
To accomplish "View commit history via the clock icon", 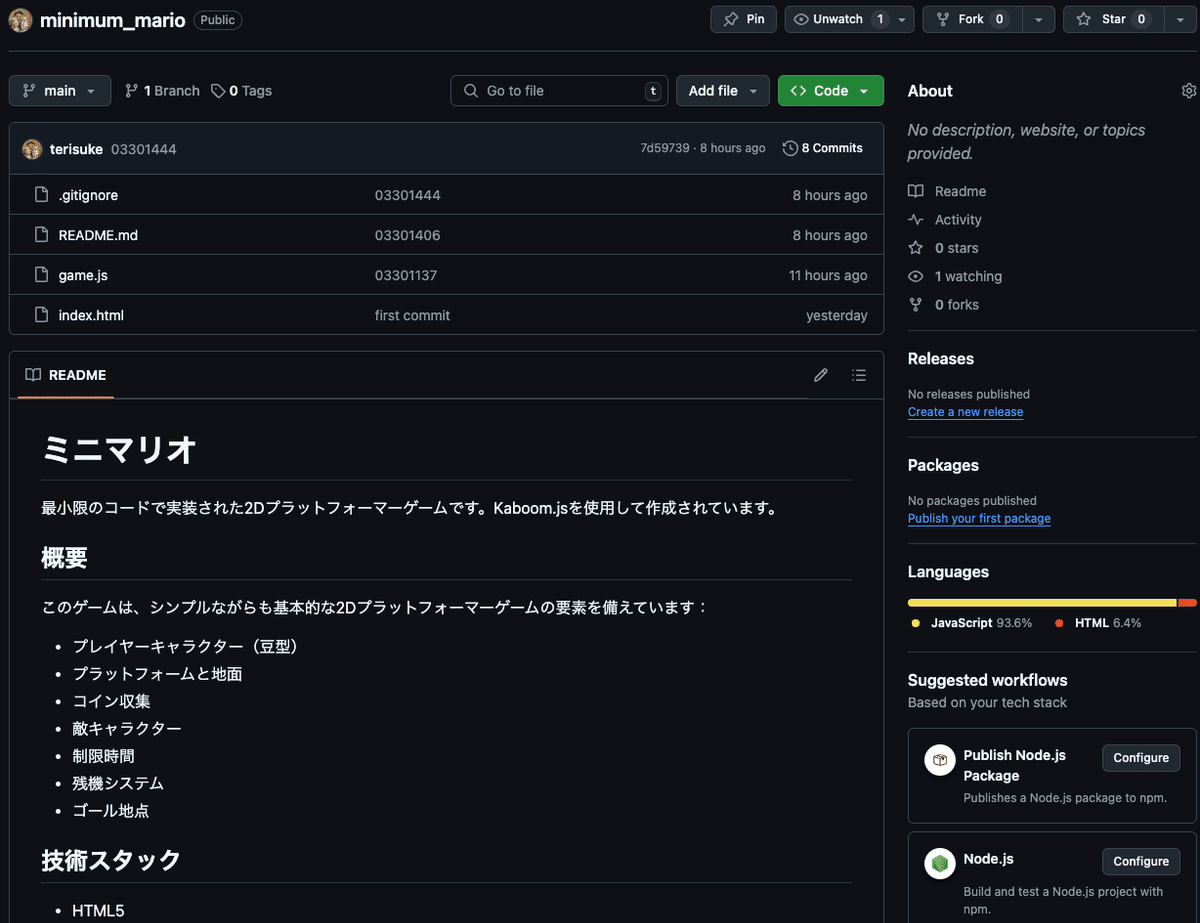I will pyautogui.click(x=789, y=147).
